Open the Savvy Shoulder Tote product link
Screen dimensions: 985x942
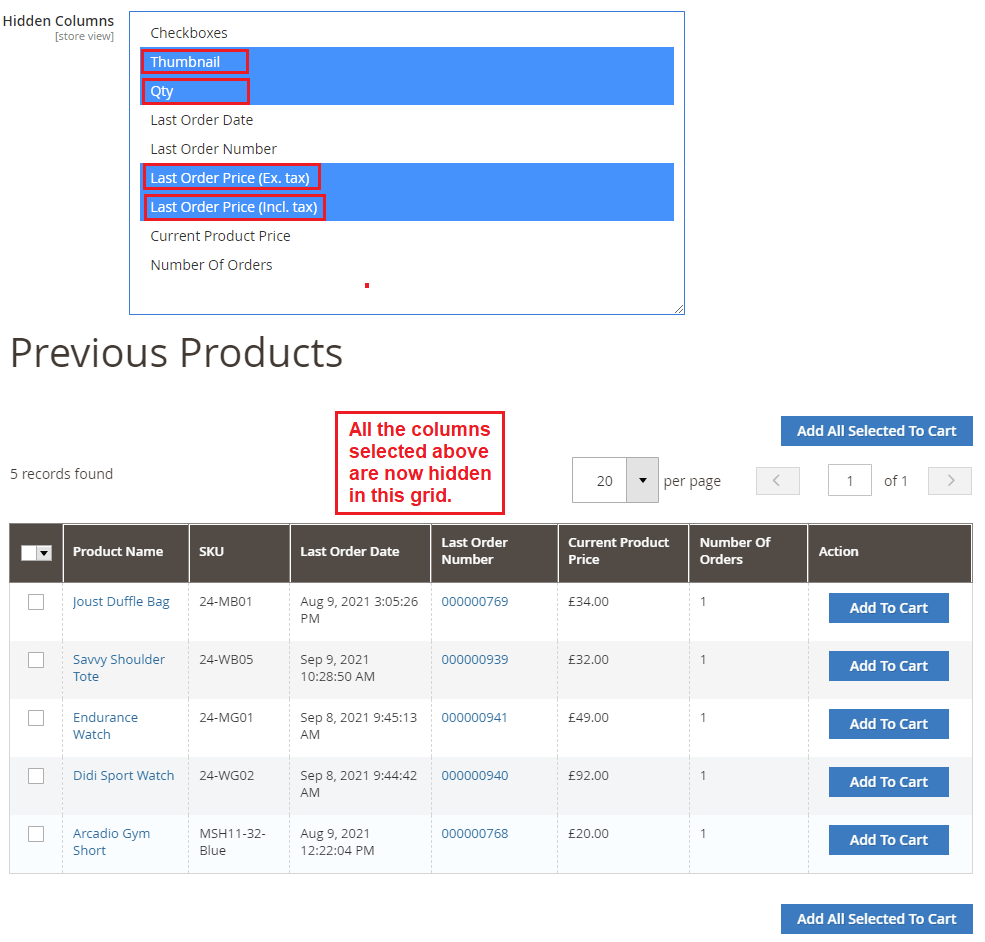tap(118, 668)
